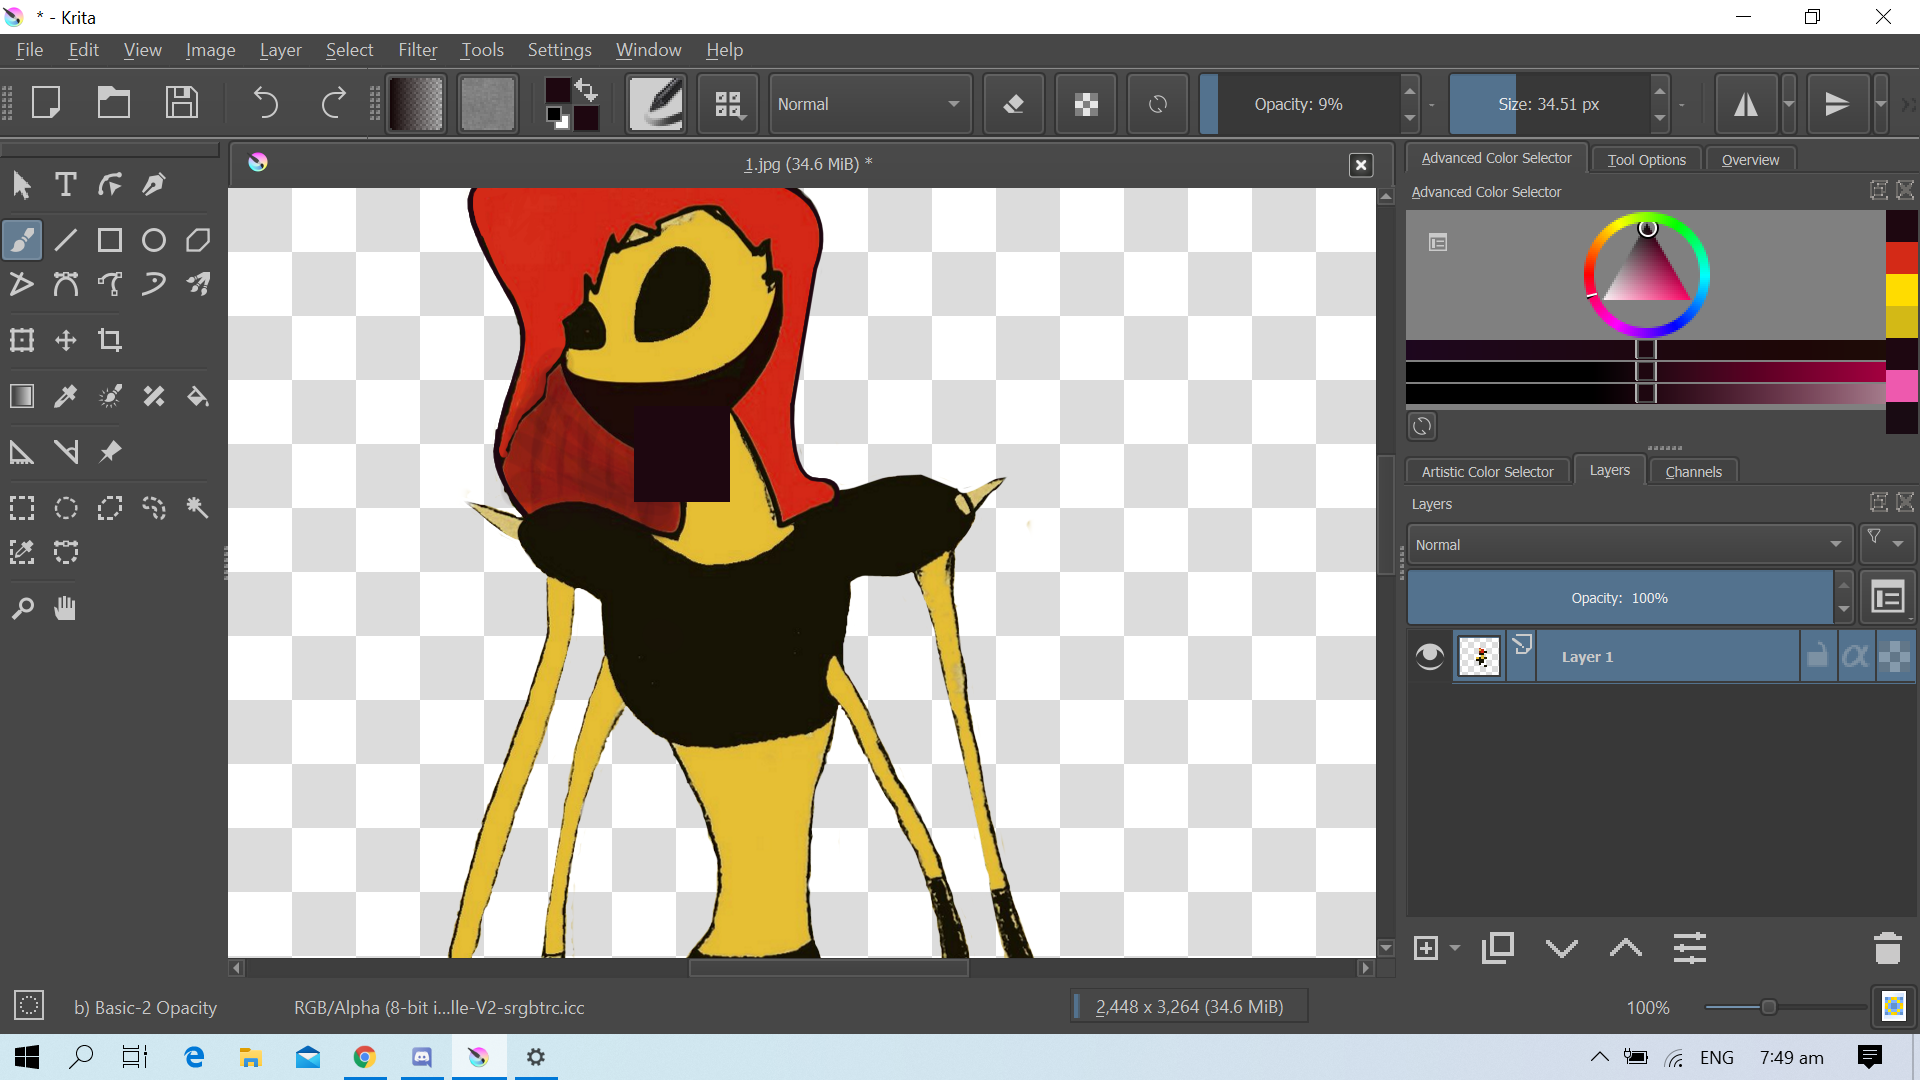This screenshot has width=1920, height=1080.
Task: Select the Crop tool
Action: click(x=110, y=340)
